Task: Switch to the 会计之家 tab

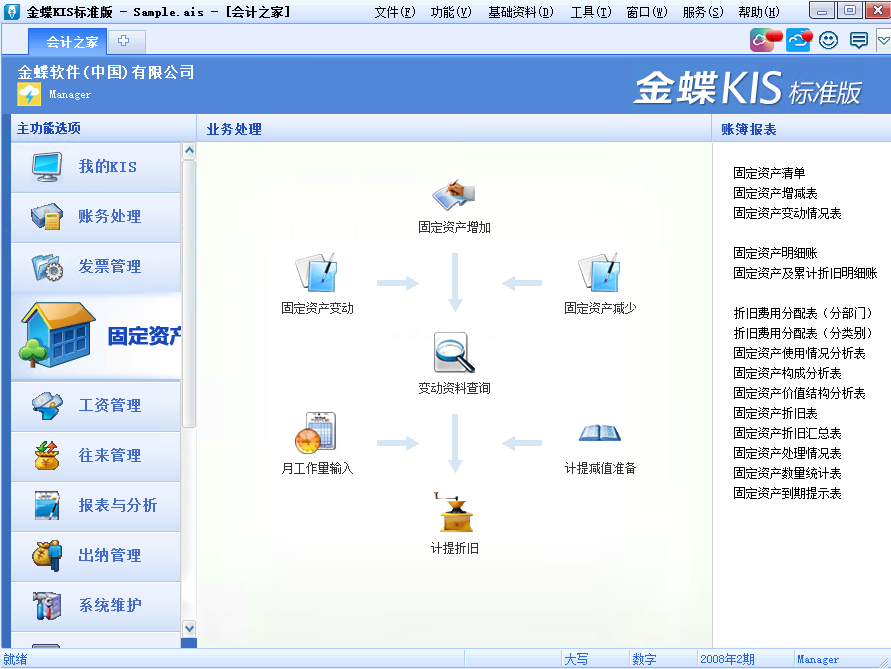Action: pos(67,41)
